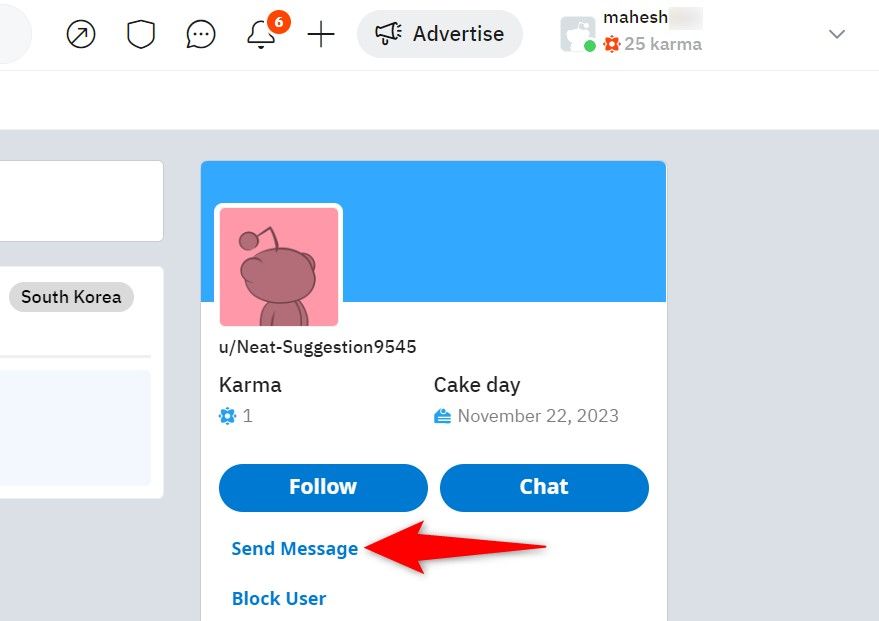Click the u/Neat-Suggestion9545 username
Viewport: 879px width, 621px height.
tap(317, 348)
